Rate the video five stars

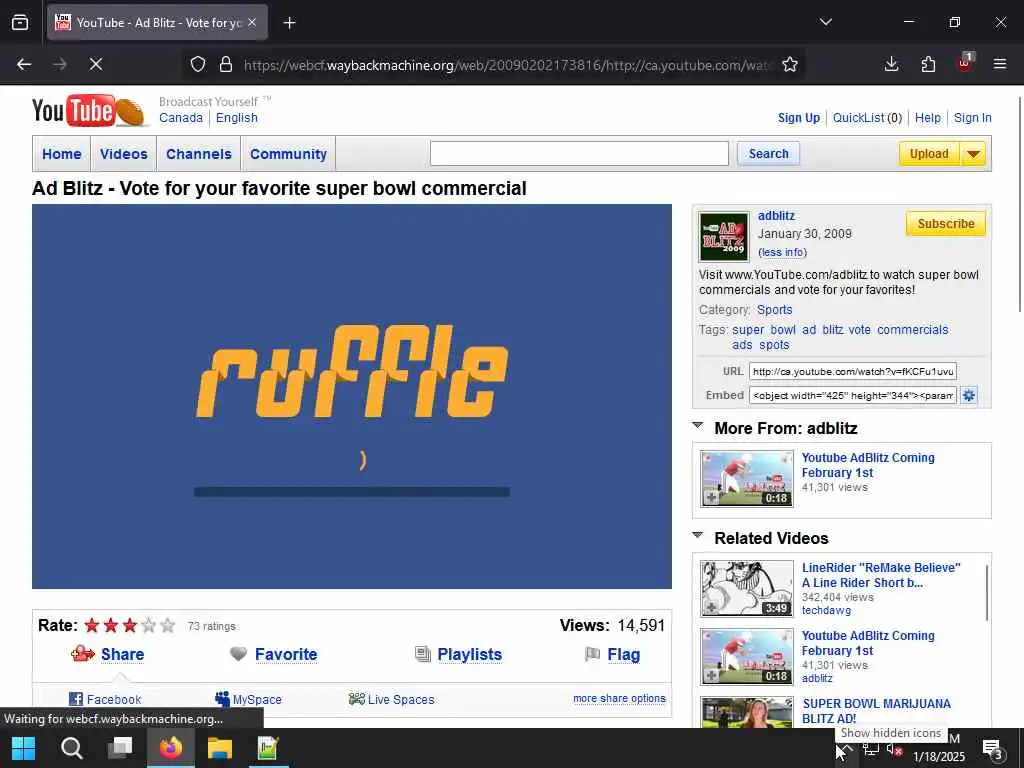168,626
